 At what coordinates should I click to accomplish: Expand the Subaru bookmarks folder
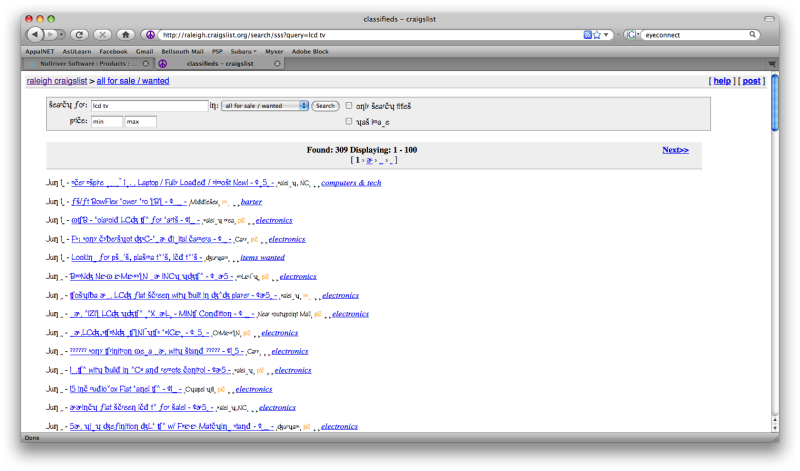[243, 52]
